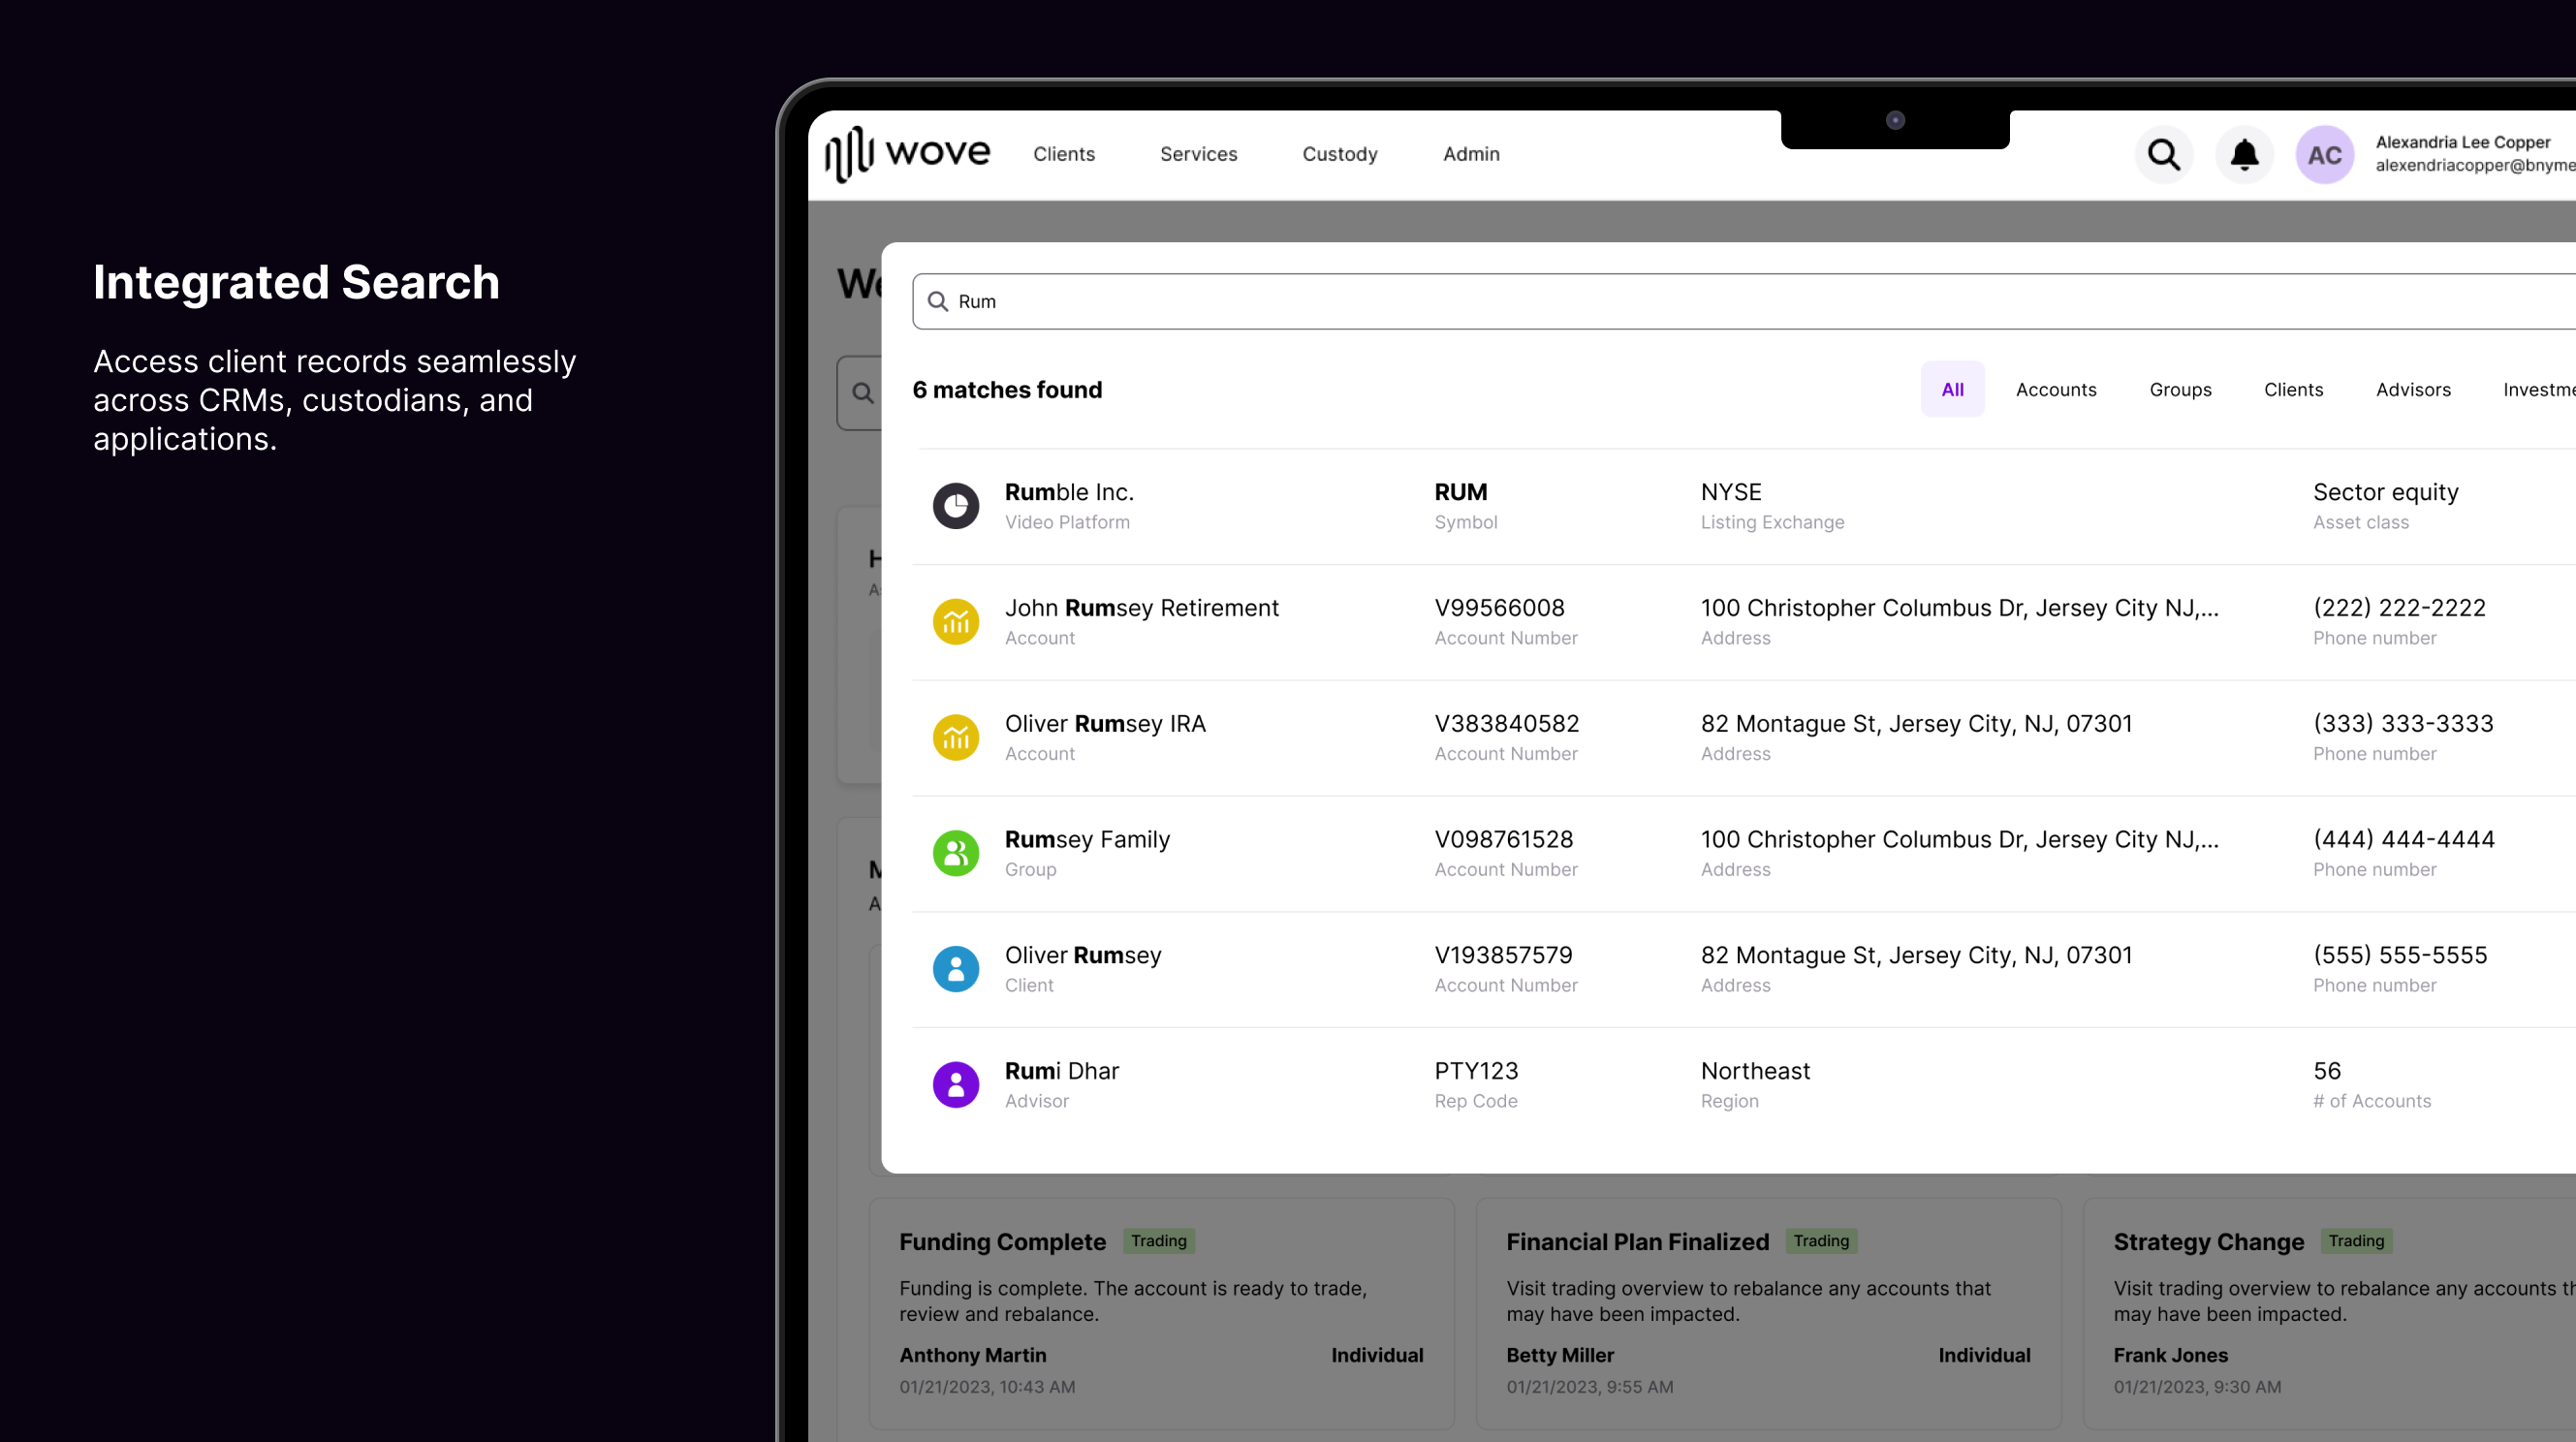Click the '01/21/2023, 10:43 AM' timestamp
This screenshot has width=2576, height=1442.
tap(987, 1388)
